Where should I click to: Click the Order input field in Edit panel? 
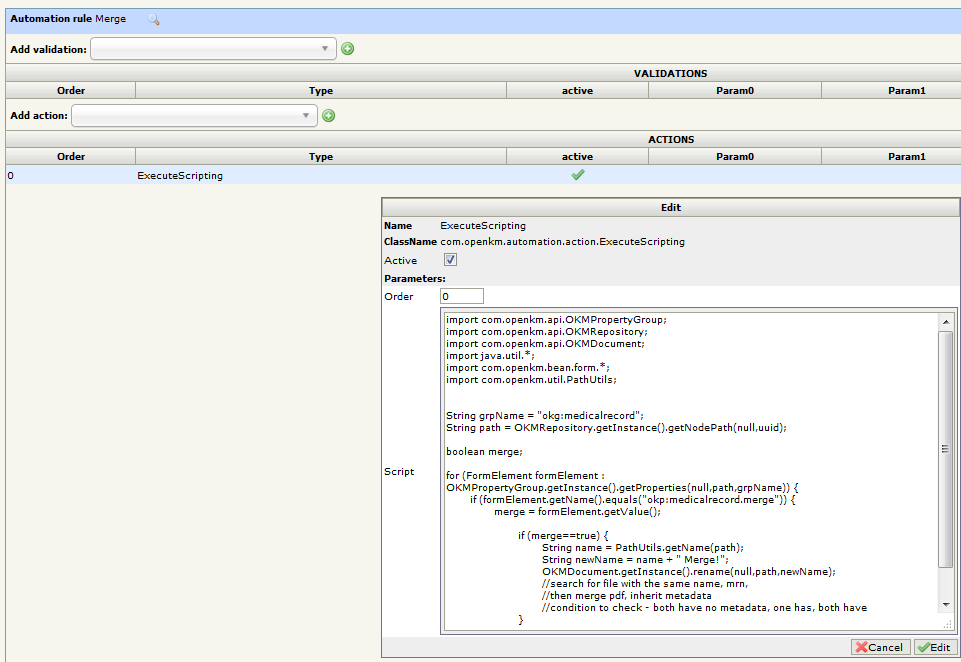pos(462,296)
